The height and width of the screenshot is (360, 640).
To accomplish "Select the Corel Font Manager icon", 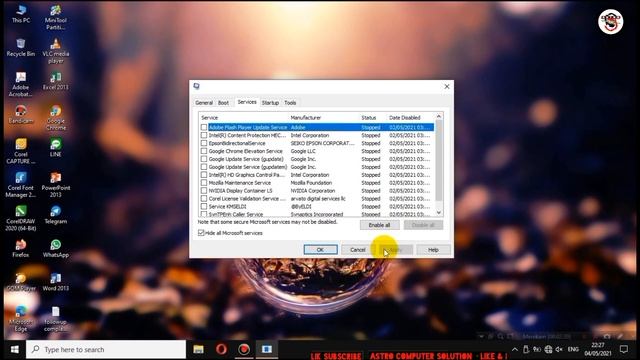I will coord(21,184).
